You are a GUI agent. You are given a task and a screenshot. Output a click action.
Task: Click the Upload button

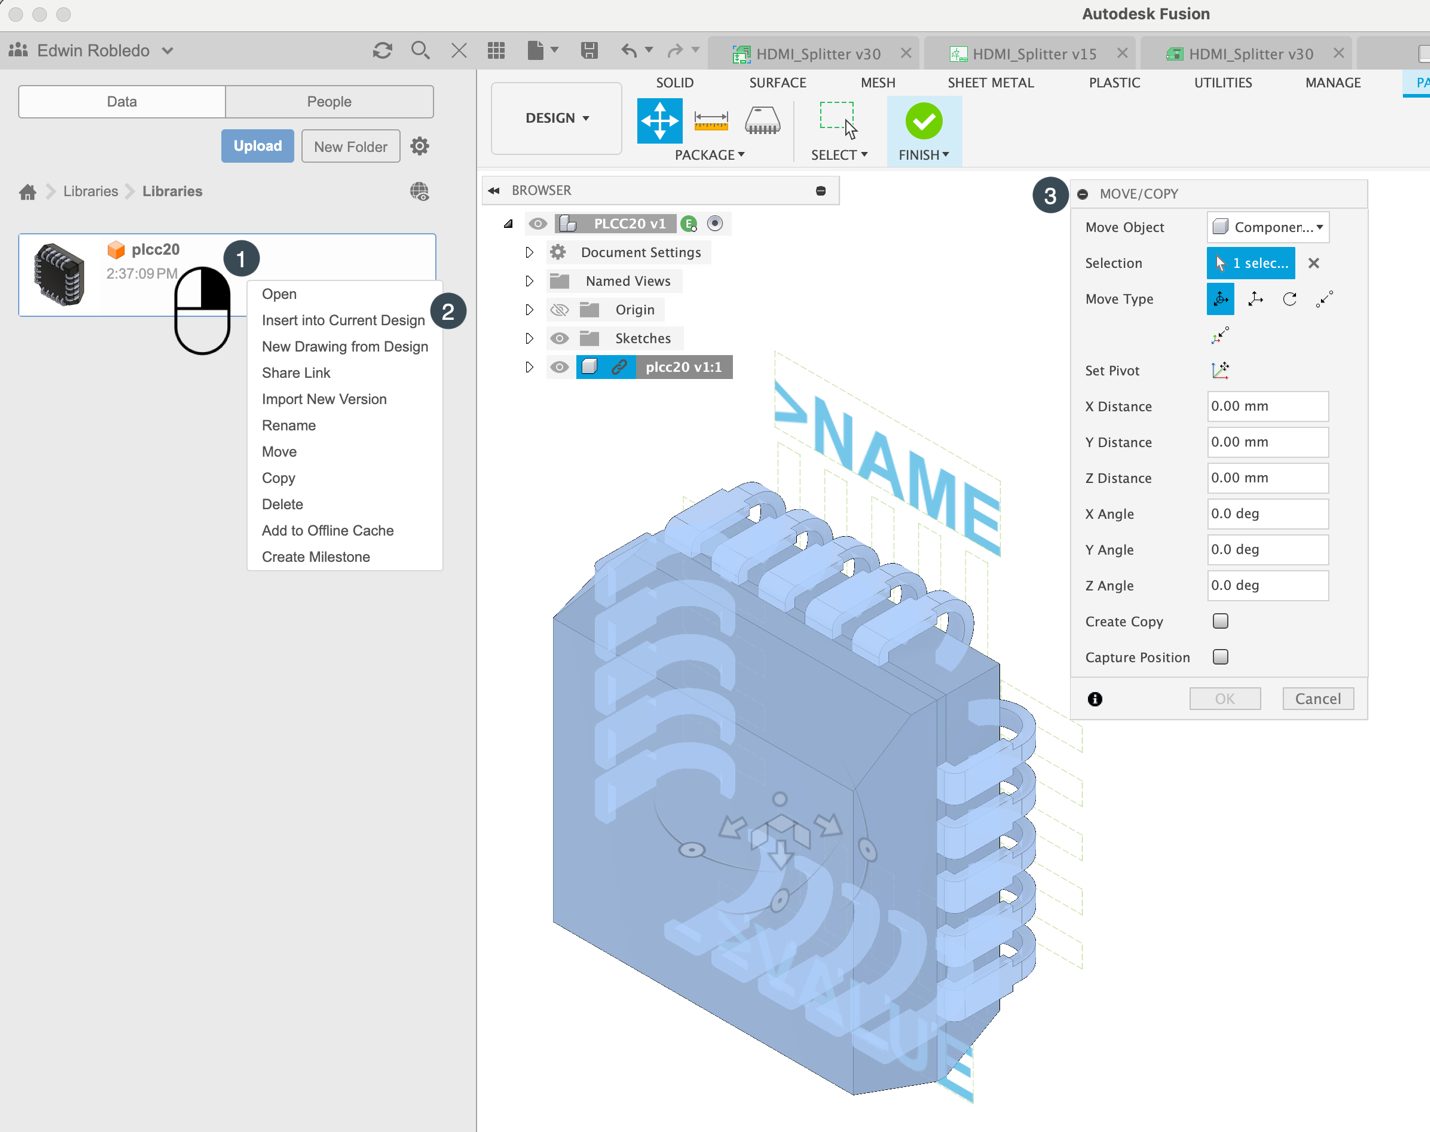point(257,146)
